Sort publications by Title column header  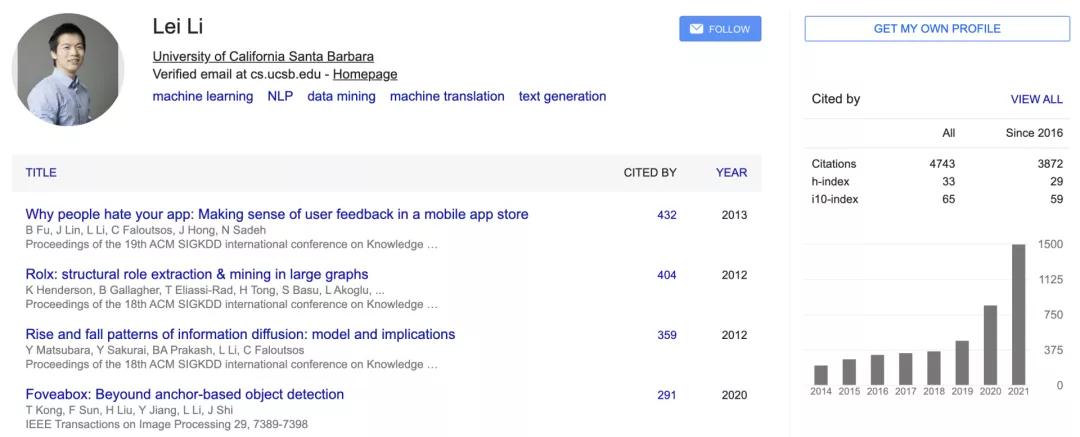pos(41,172)
